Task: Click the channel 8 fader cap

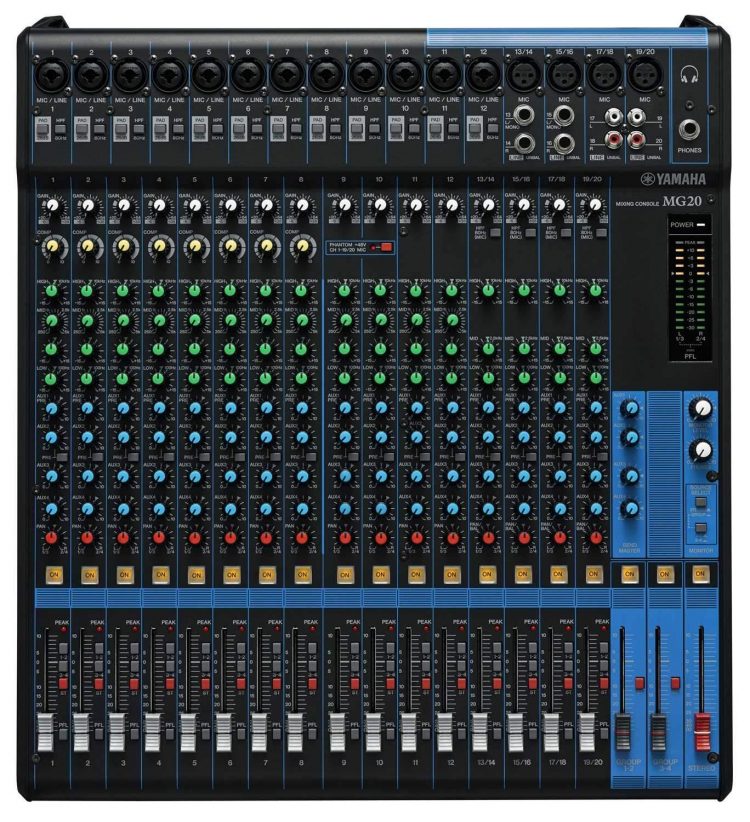Action: tap(295, 732)
